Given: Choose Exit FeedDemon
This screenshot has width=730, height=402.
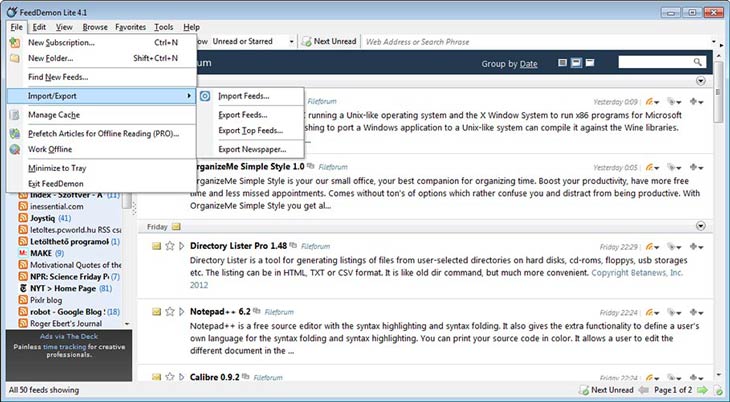Looking at the screenshot, I should tap(101, 184).
